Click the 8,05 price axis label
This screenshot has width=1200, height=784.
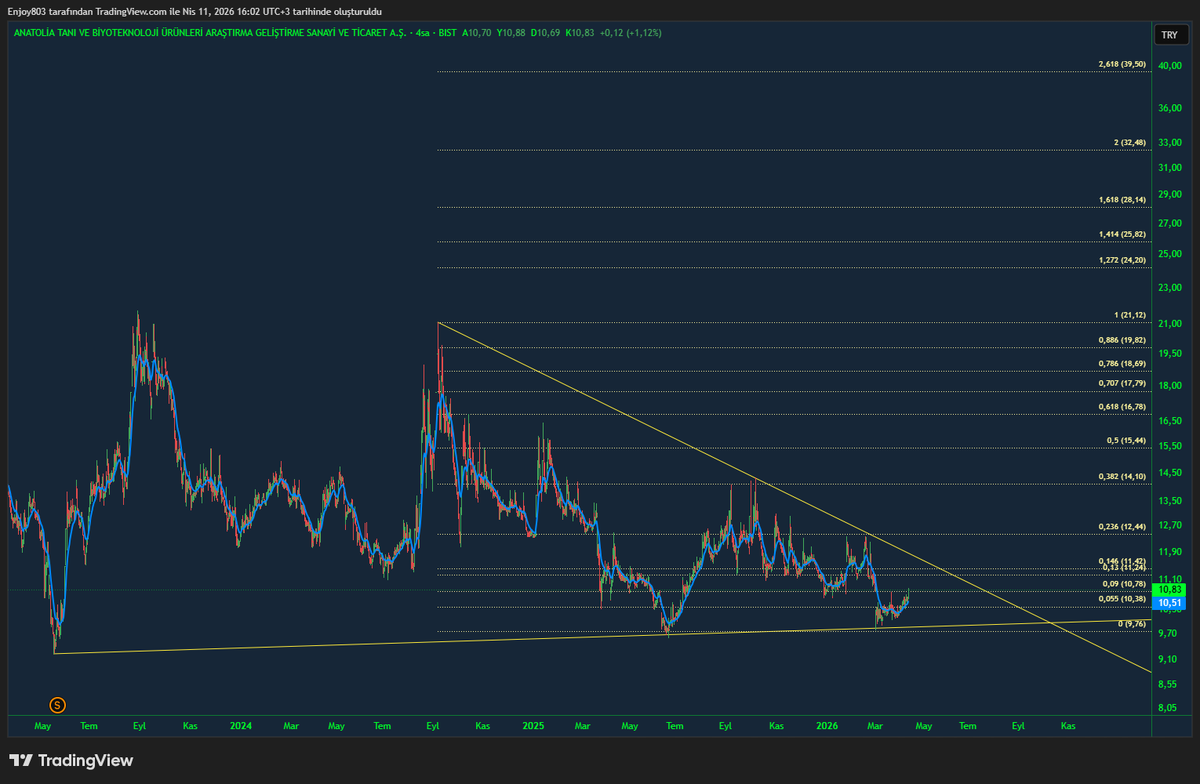pos(1167,709)
